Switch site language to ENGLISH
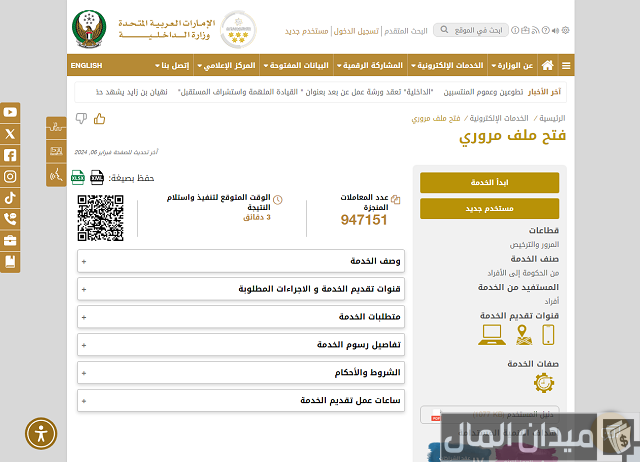Viewport: 640px width, 462px height. (86, 65)
